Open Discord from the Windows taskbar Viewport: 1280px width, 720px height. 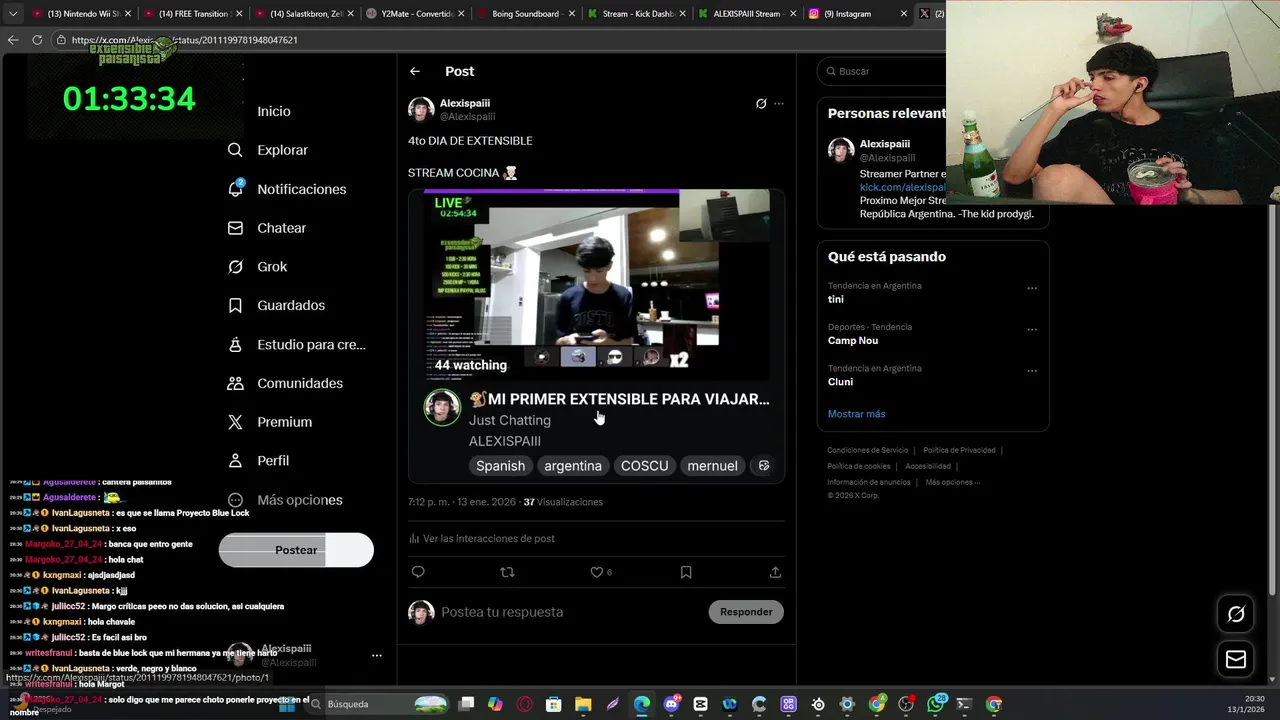[x=671, y=704]
